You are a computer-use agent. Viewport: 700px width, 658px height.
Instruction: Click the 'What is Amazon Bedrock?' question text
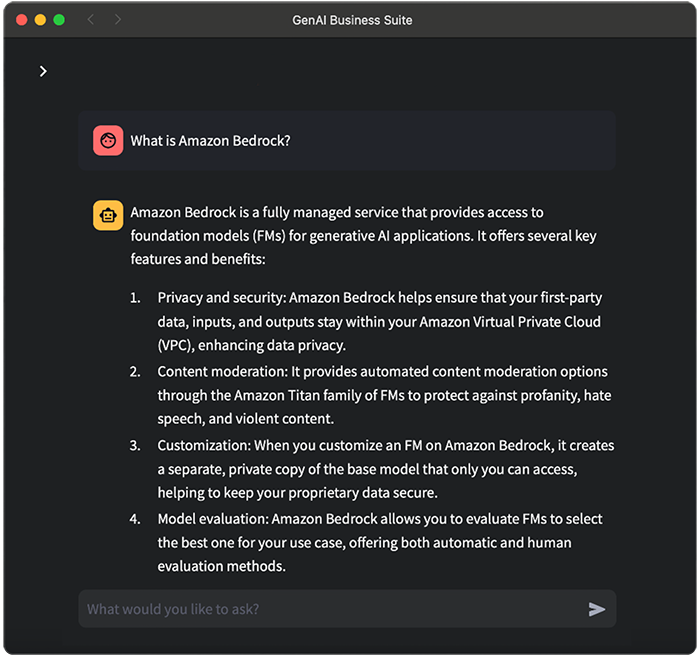pyautogui.click(x=210, y=141)
